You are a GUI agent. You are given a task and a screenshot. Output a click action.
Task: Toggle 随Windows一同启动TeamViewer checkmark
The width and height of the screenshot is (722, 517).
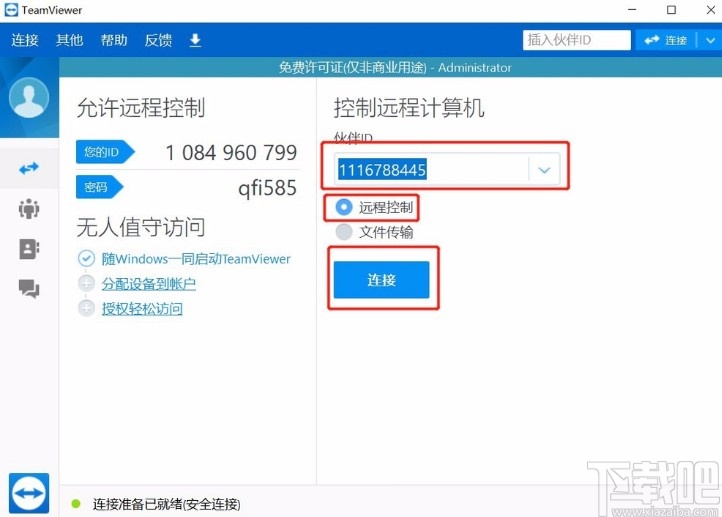[86, 258]
